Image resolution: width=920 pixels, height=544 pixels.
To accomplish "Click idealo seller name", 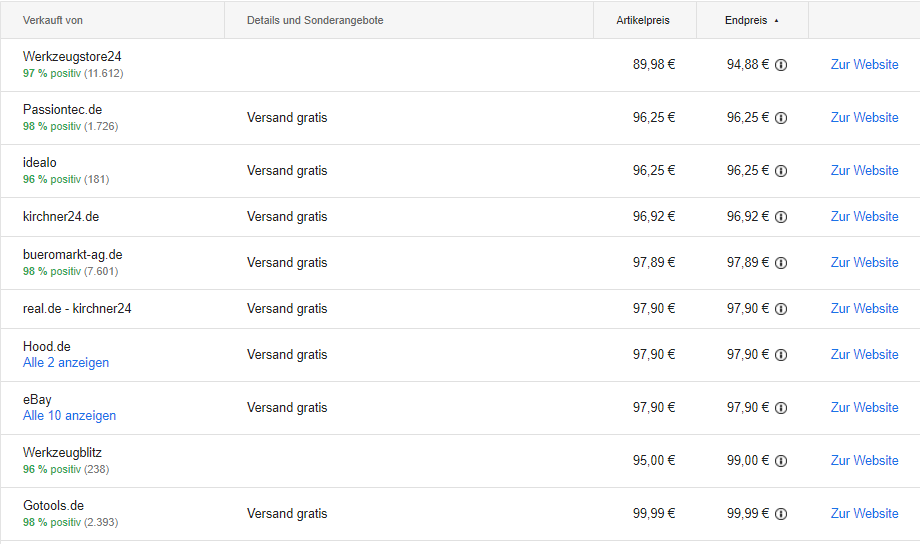I will coord(40,163).
